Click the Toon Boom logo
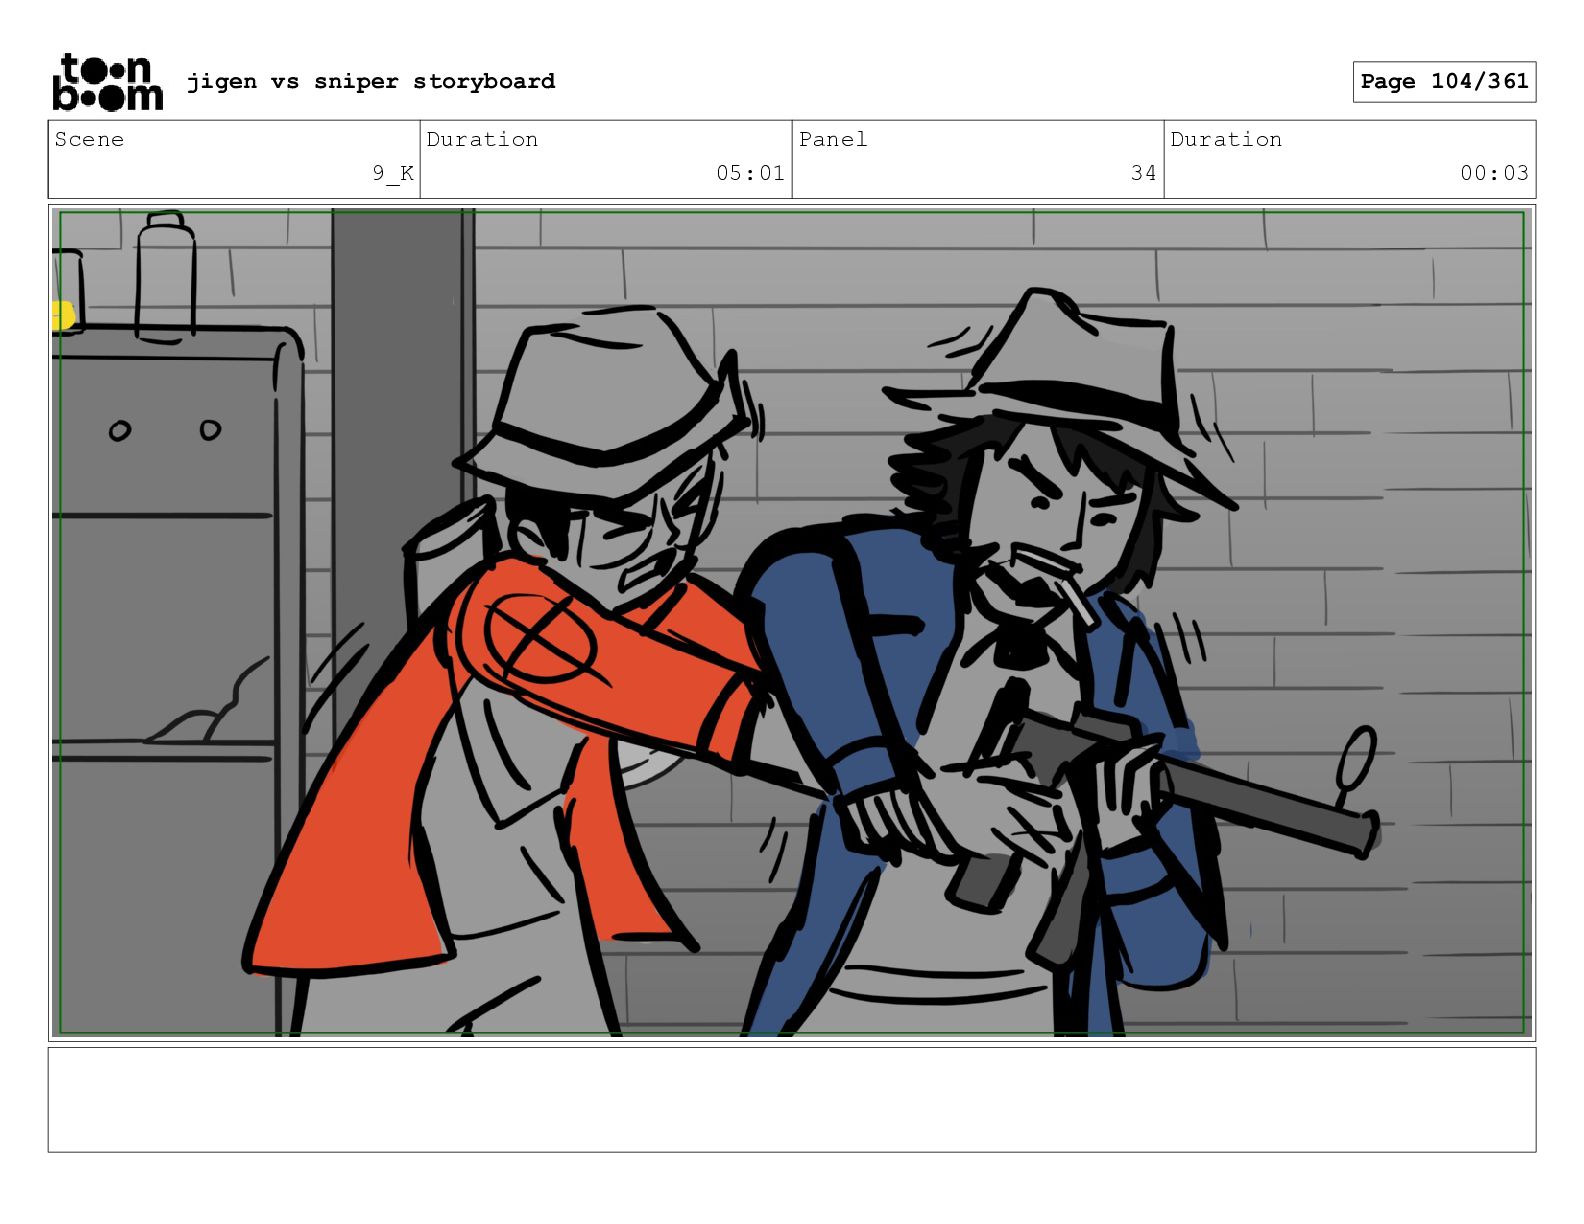This screenshot has height=1224, width=1584. click(x=107, y=82)
